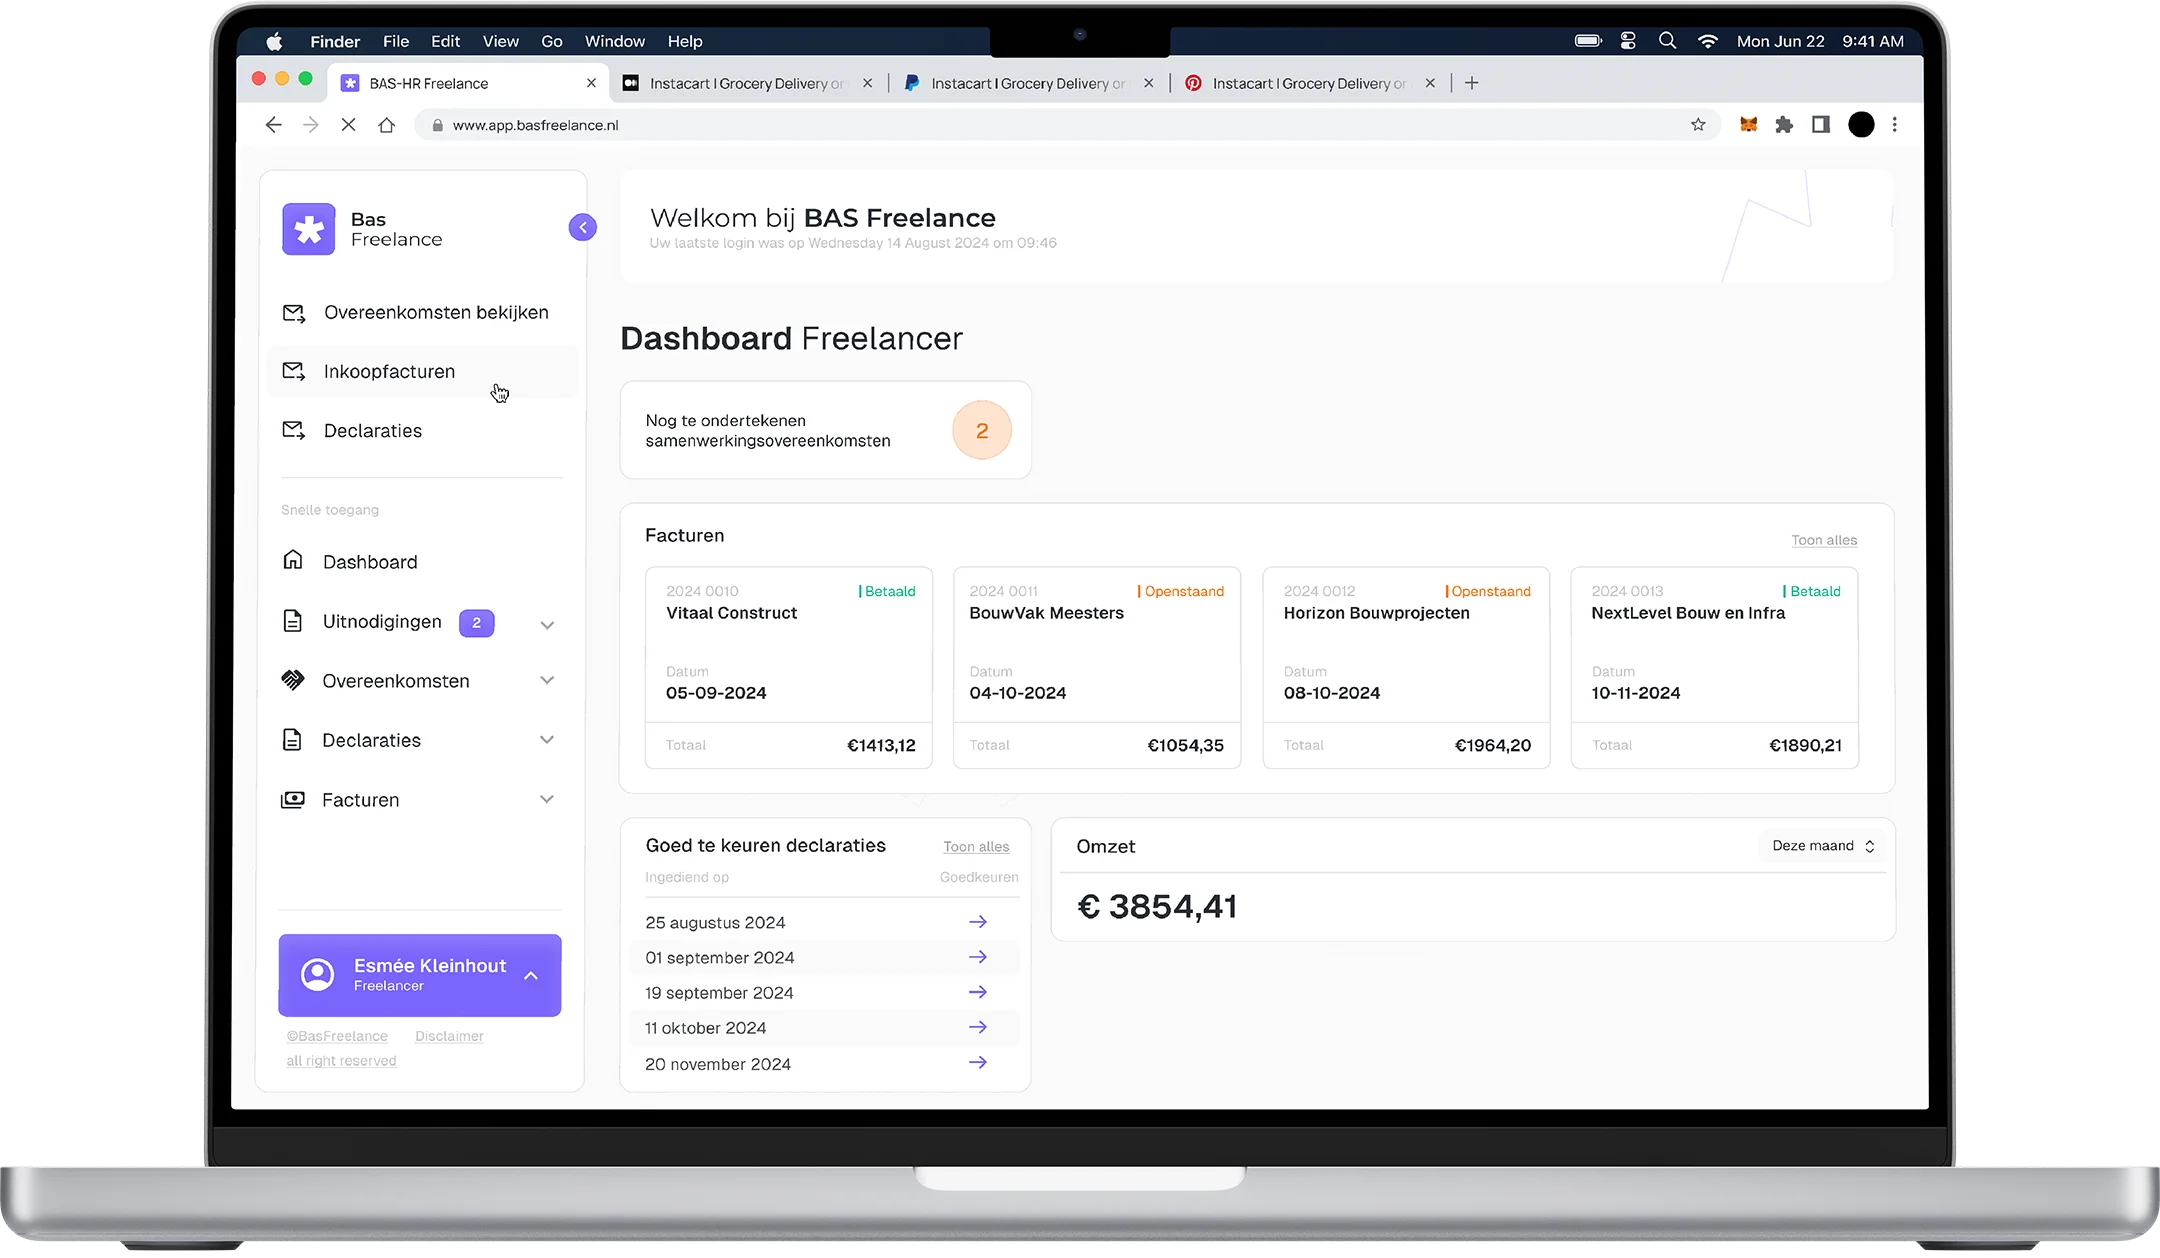Image resolution: width=2160 pixels, height=1258 pixels.
Task: Open the MetaMask fox extension
Action: (1748, 125)
